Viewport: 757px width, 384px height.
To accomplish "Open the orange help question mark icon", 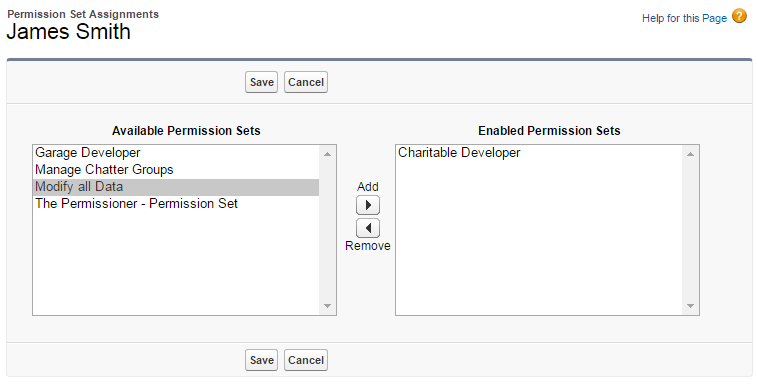I will click(739, 16).
